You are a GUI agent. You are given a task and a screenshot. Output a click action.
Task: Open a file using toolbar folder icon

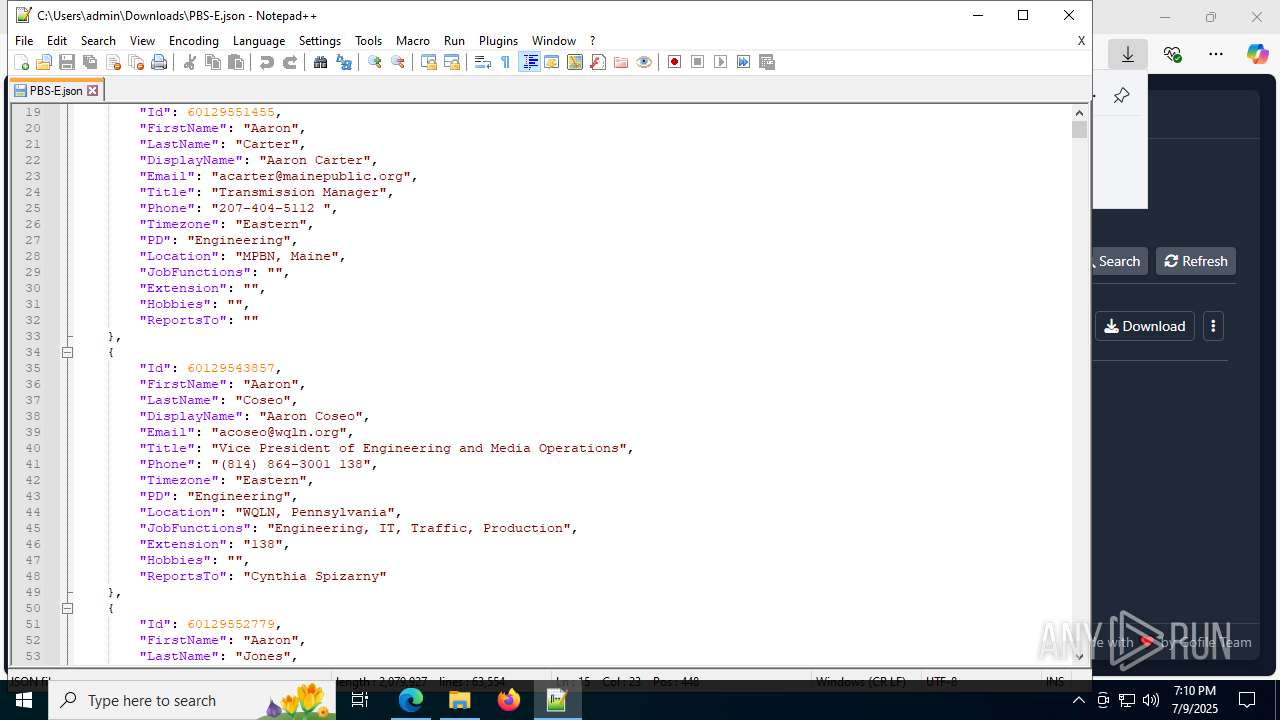[44, 62]
